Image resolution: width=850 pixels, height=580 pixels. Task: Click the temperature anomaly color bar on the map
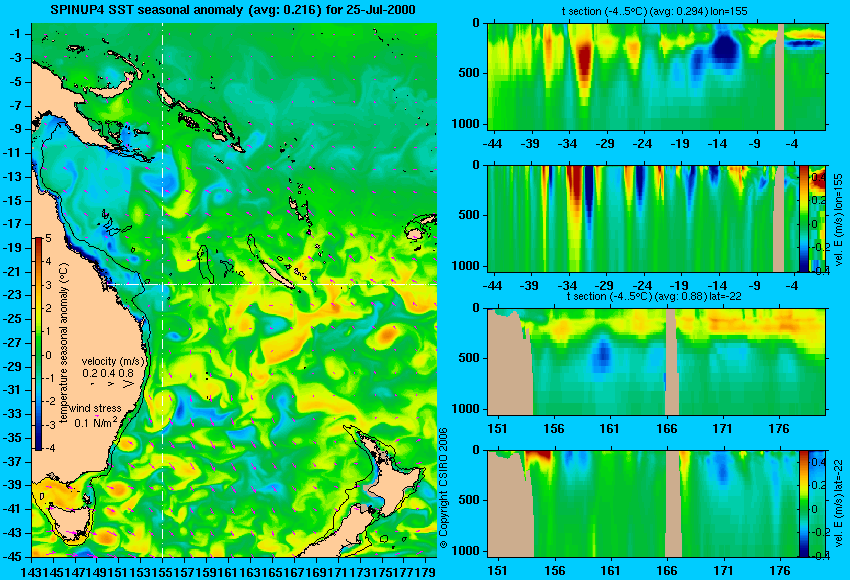click(38, 344)
